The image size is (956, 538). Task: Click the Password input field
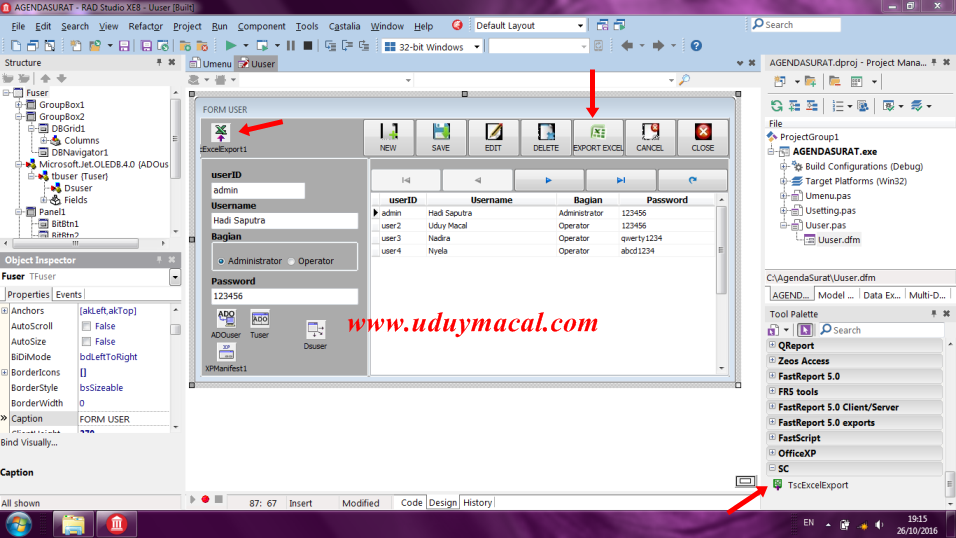click(284, 296)
